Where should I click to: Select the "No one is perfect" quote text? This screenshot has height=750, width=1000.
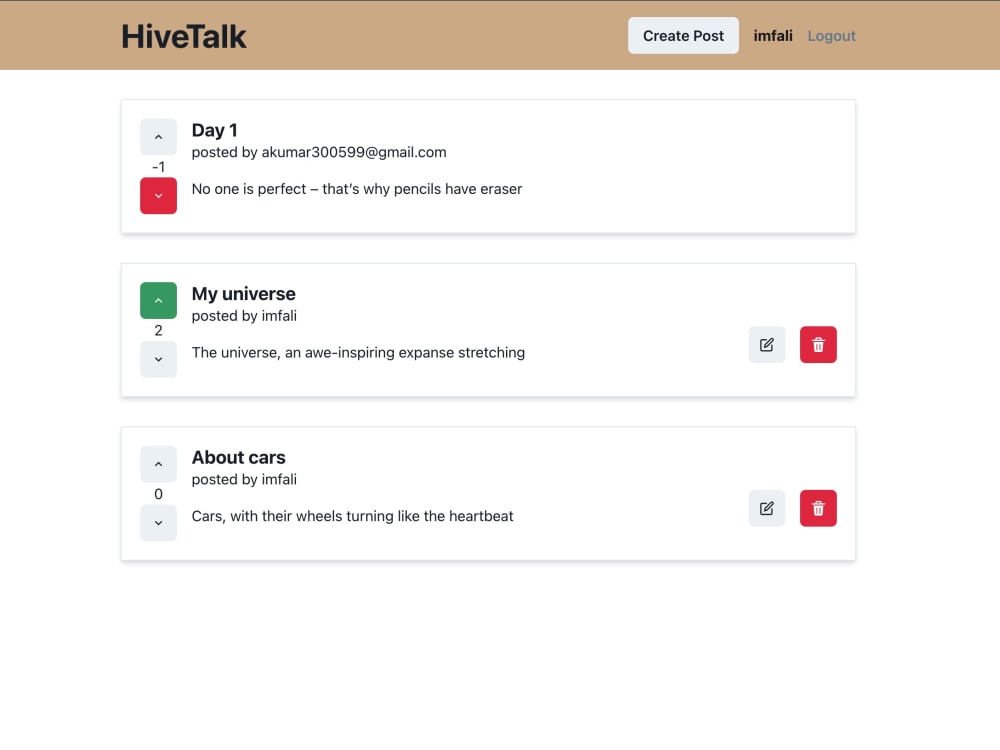click(x=357, y=189)
